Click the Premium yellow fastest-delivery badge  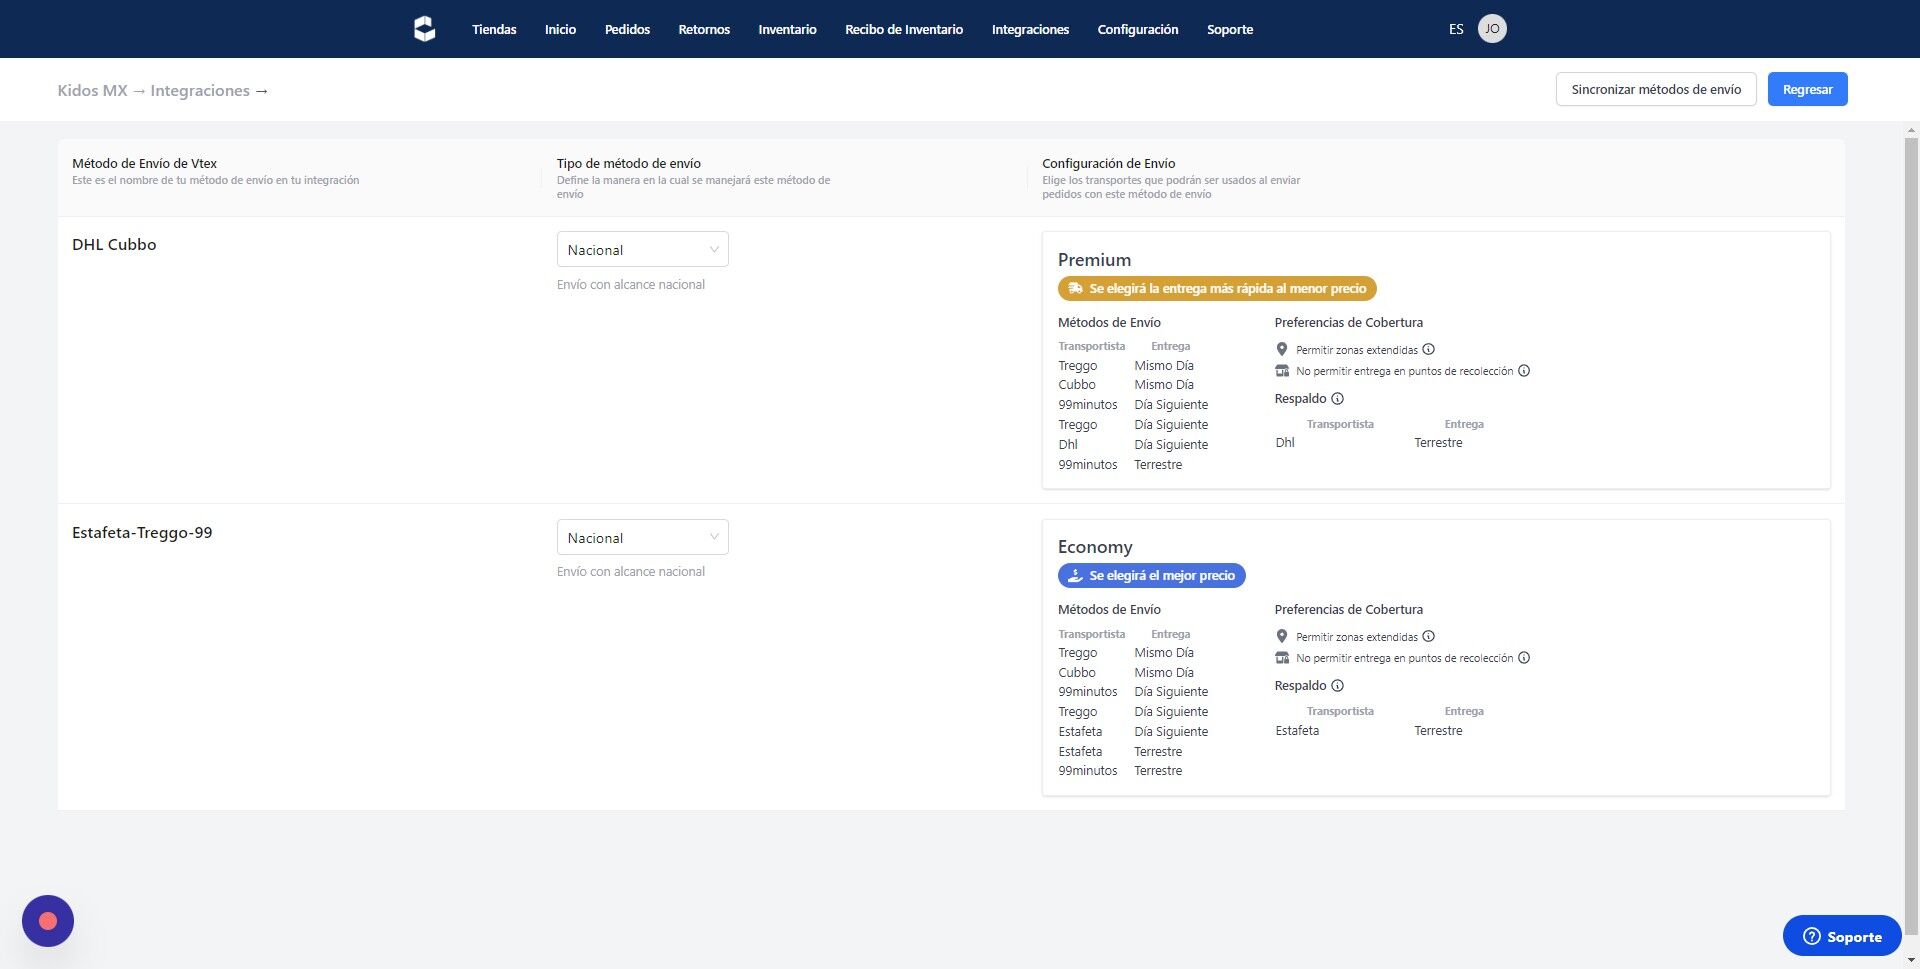[1217, 289]
